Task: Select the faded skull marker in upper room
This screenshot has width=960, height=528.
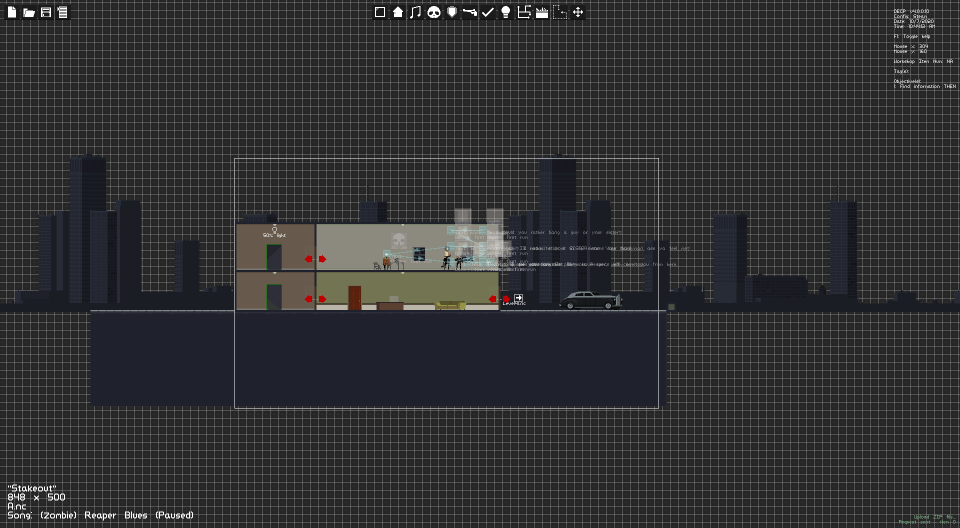Action: (399, 239)
